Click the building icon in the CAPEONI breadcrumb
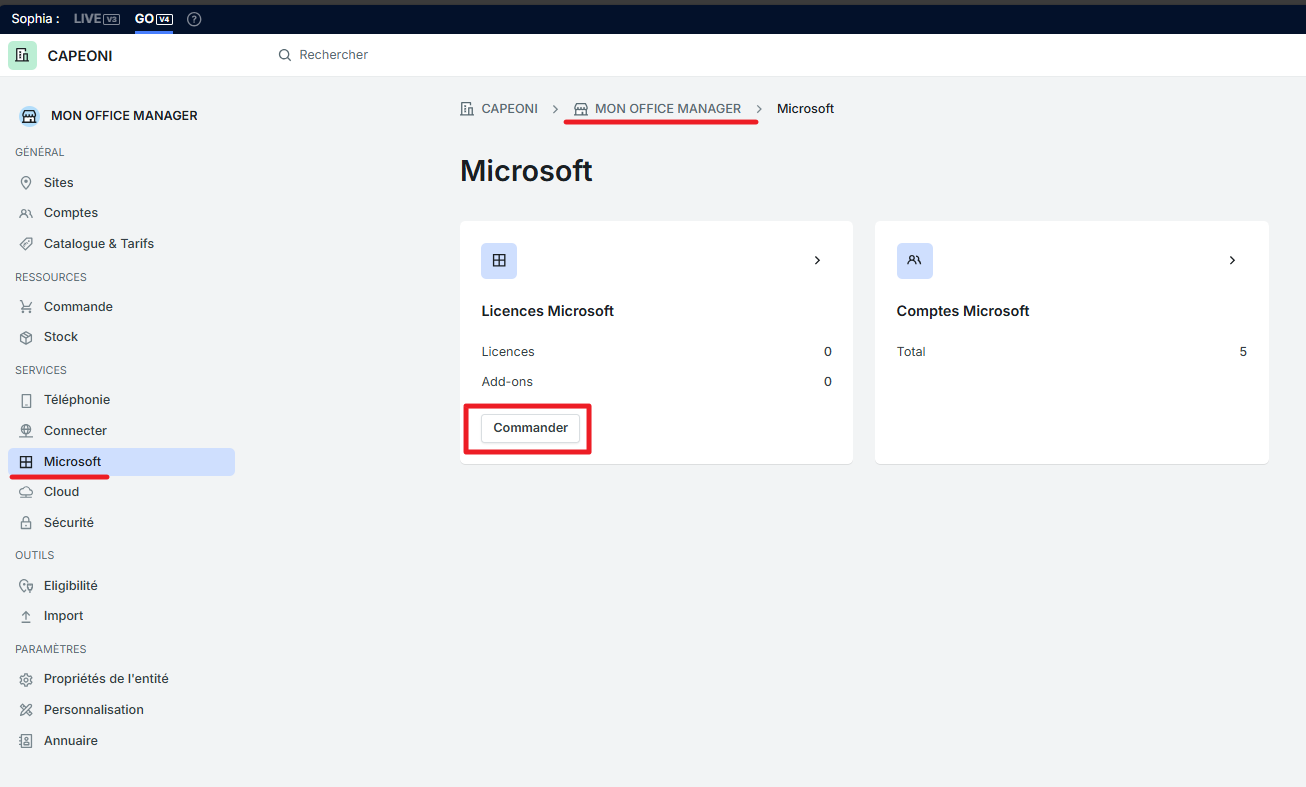Image resolution: width=1306 pixels, height=787 pixels. coord(467,109)
